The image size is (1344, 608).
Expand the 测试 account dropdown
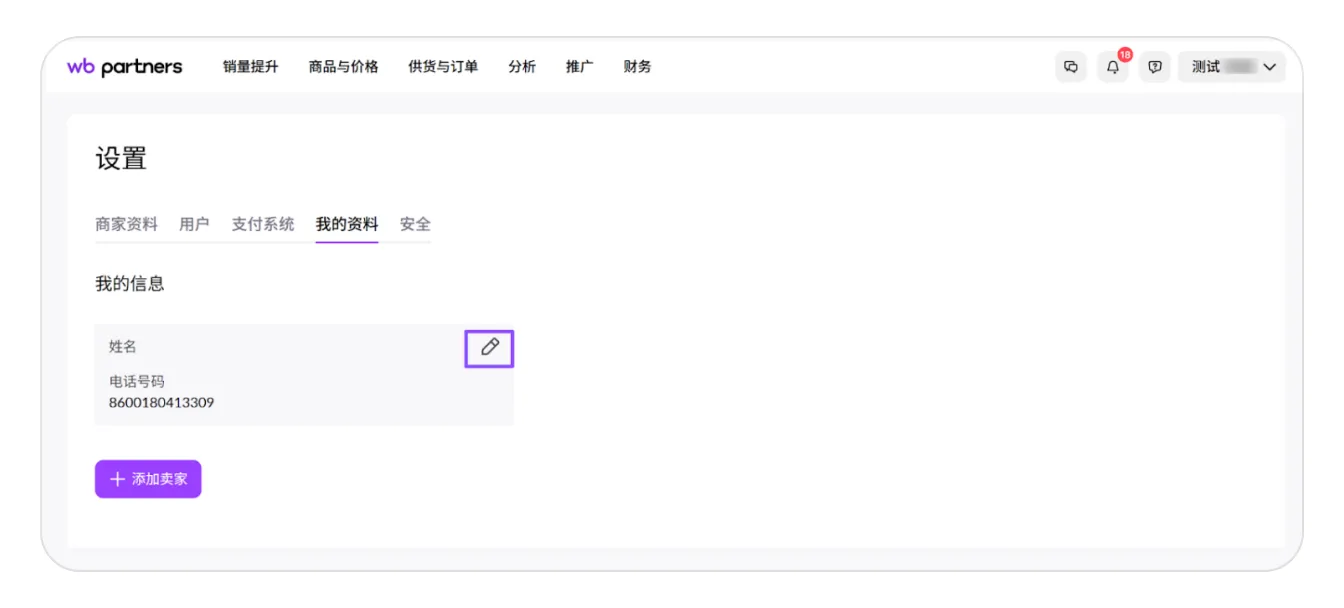click(x=1232, y=67)
